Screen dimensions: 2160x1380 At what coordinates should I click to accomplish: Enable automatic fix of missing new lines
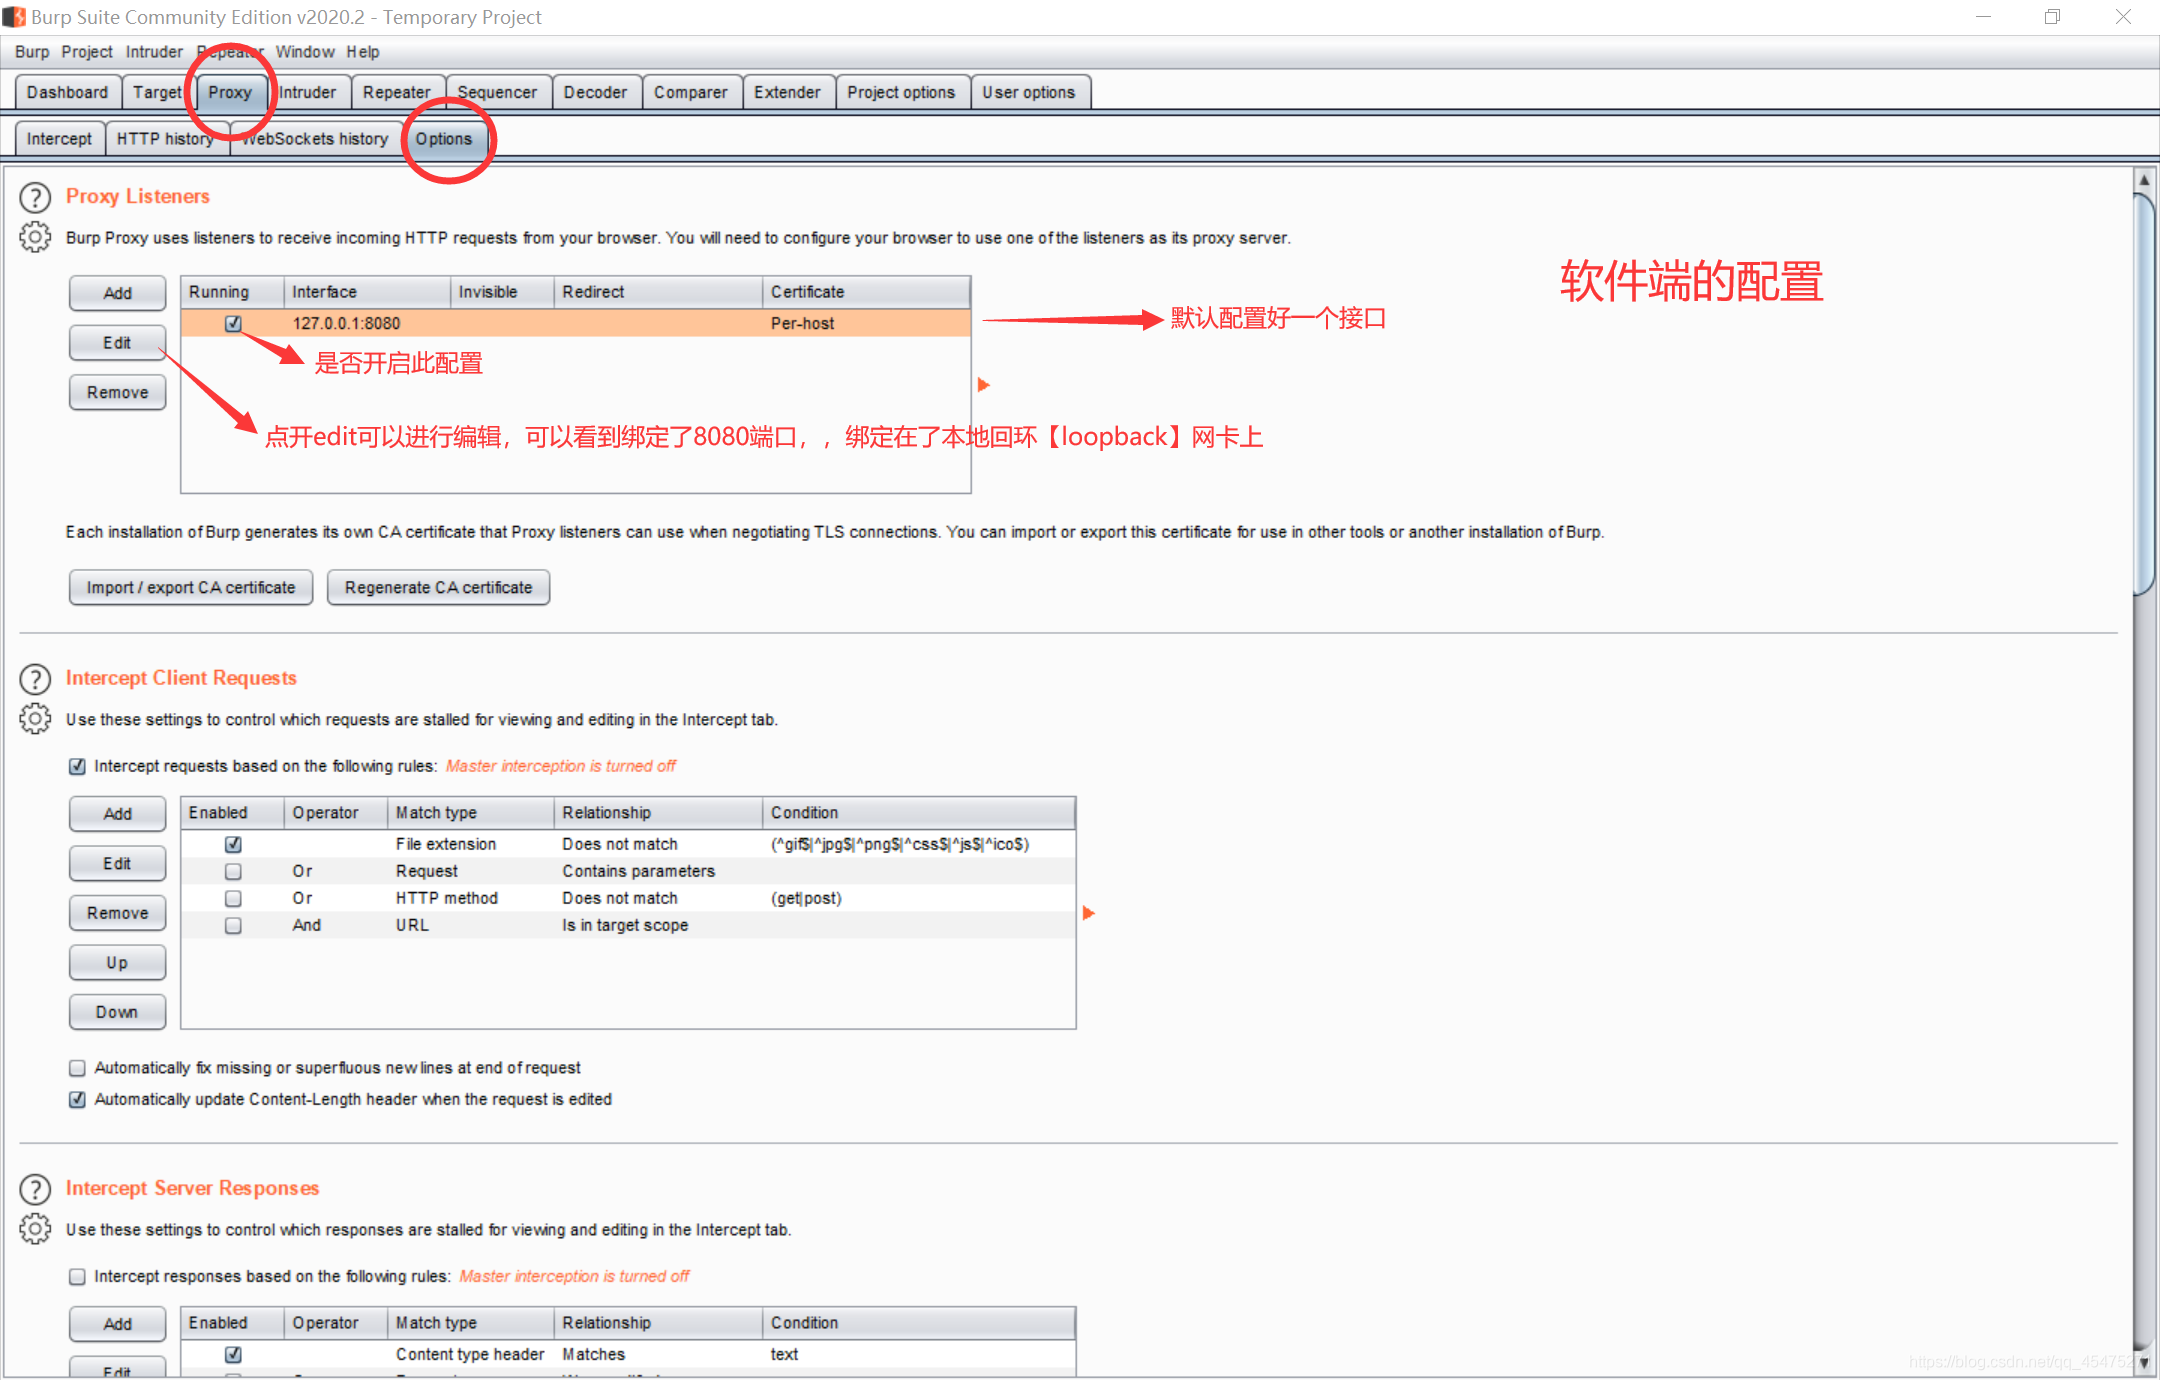[x=77, y=1068]
